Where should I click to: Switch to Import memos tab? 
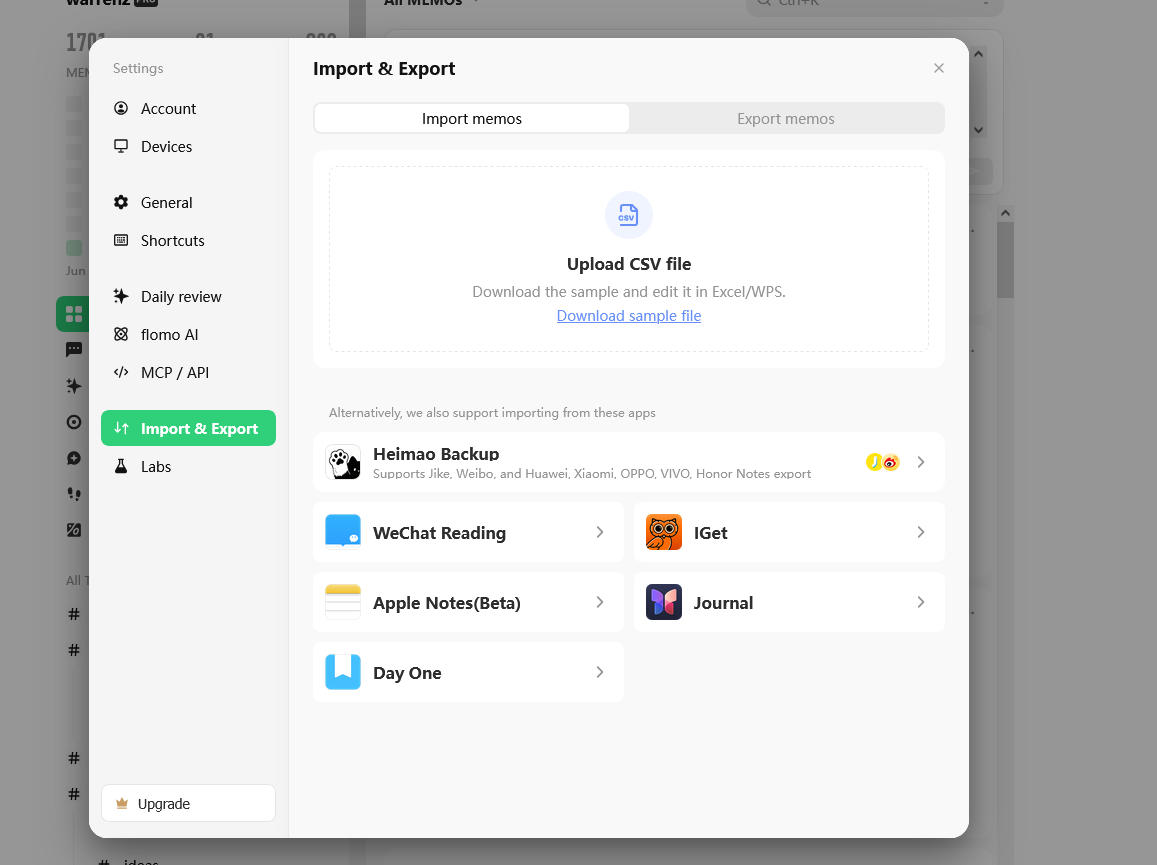click(x=472, y=119)
